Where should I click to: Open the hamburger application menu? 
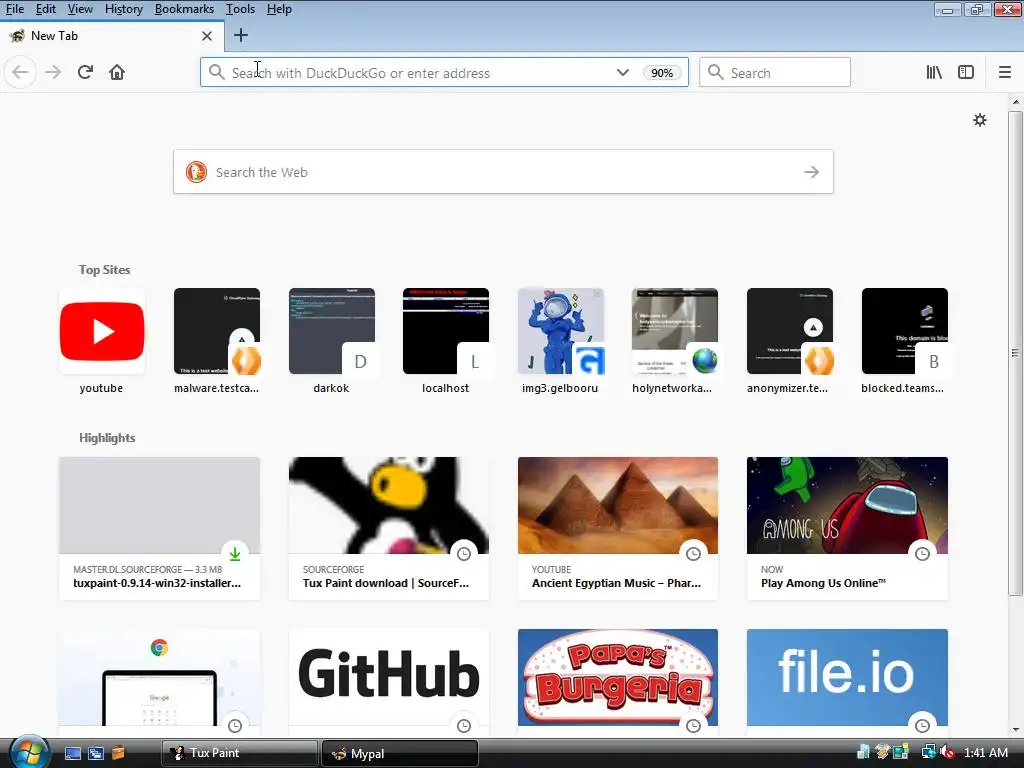(1005, 72)
